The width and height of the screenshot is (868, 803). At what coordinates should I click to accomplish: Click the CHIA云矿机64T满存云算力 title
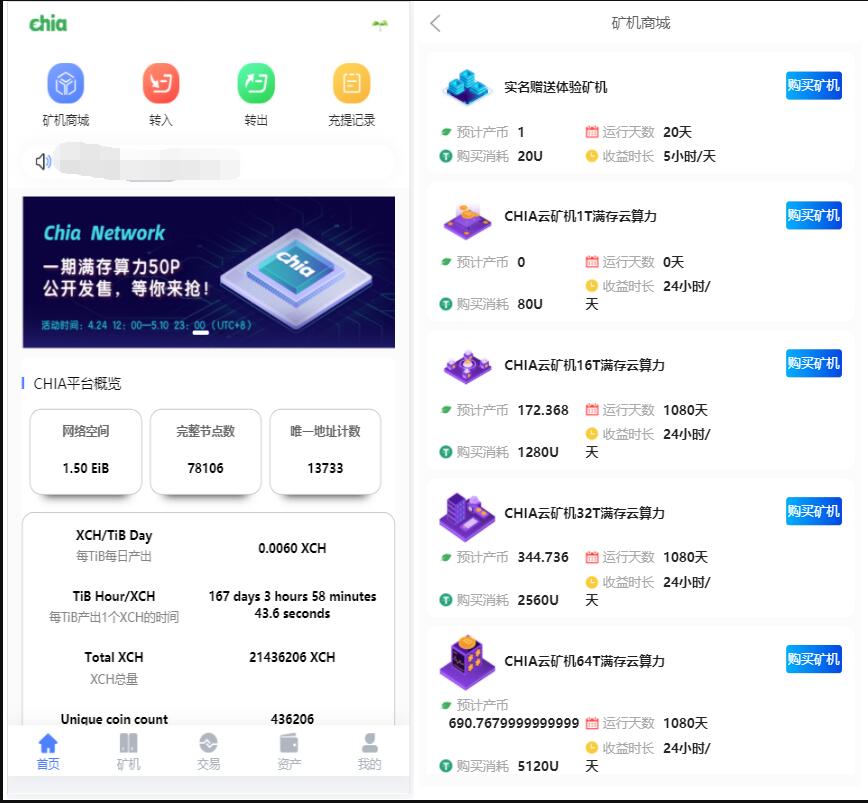pyautogui.click(x=584, y=661)
